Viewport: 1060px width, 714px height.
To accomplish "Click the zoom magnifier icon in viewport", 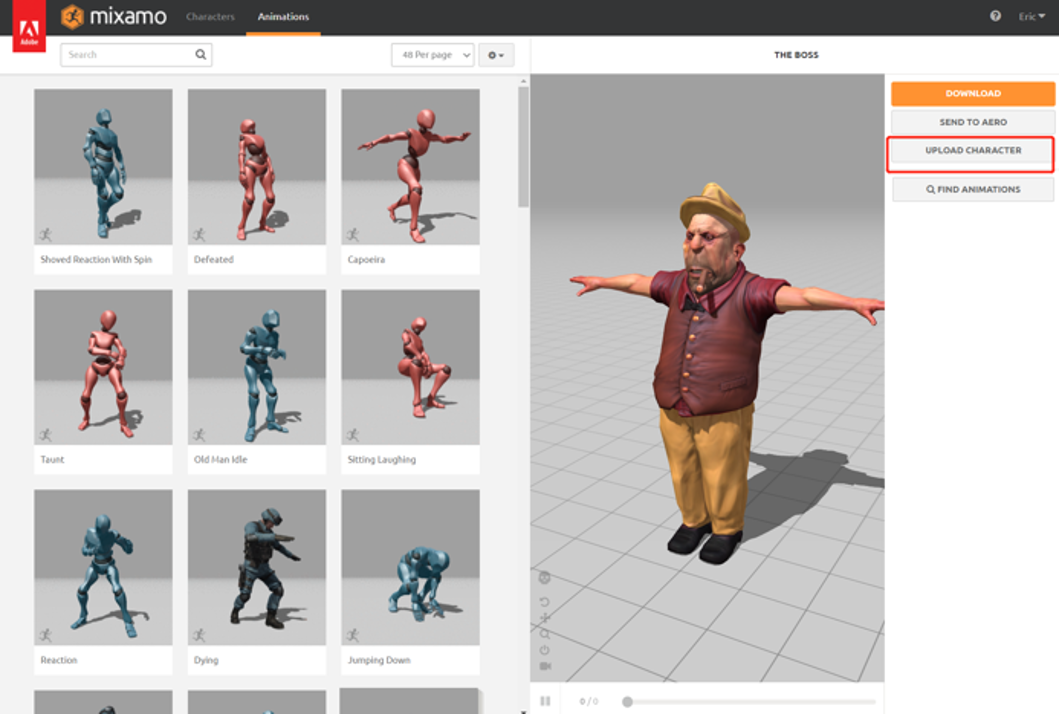I will coord(544,634).
